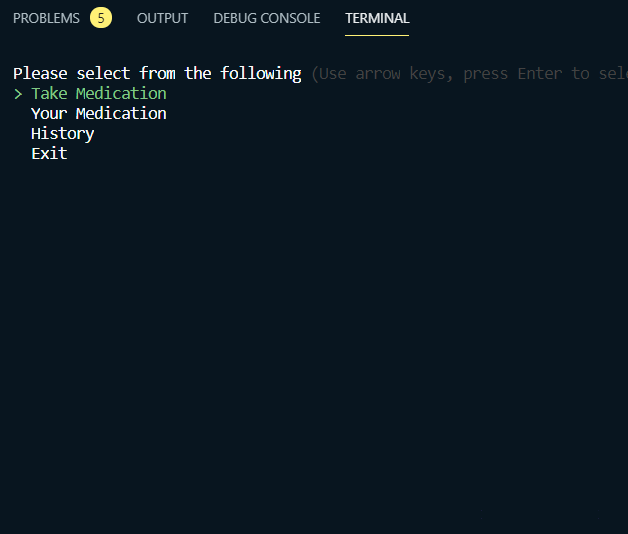Viewport: 628px width, 534px height.
Task: Choose the Take Medication option
Action: pos(99,94)
